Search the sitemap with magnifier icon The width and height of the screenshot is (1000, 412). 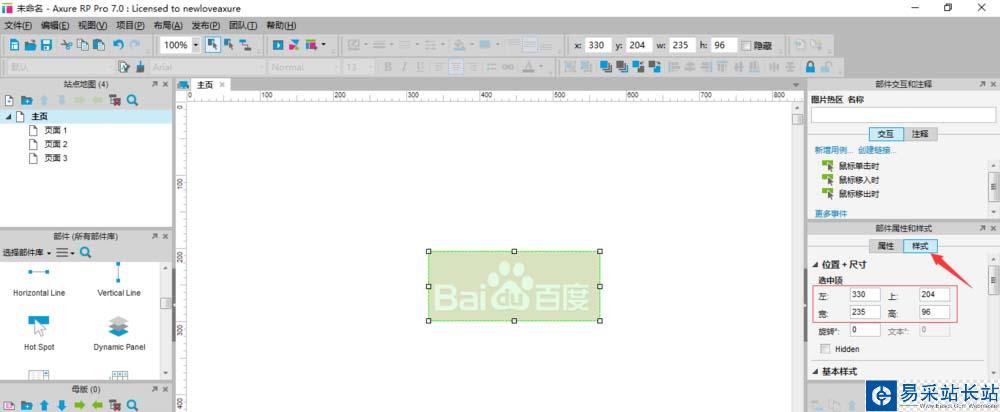(x=132, y=100)
